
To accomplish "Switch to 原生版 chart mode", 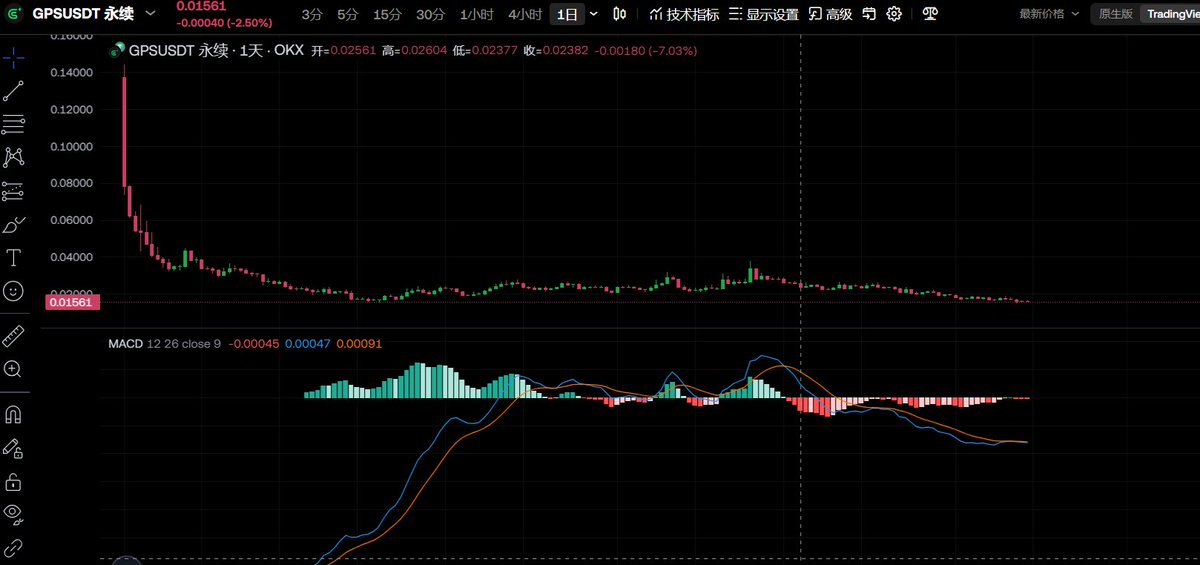I will (x=1115, y=14).
